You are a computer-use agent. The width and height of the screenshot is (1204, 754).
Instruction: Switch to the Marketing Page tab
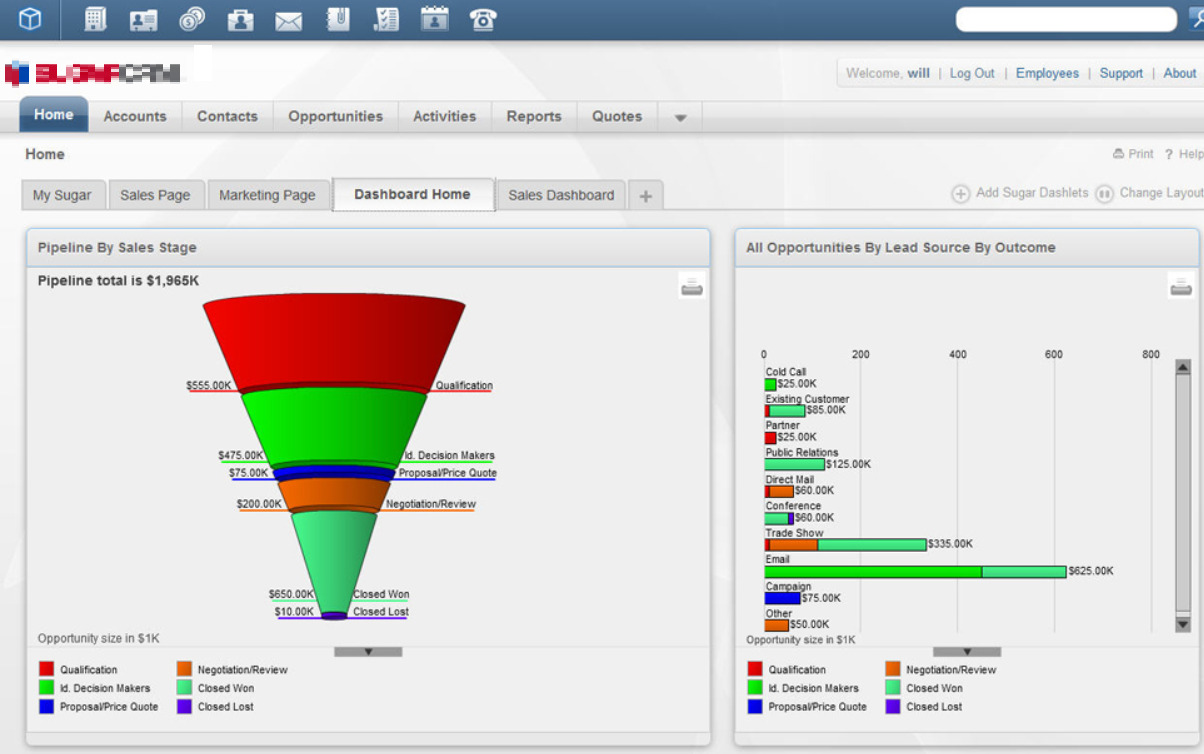click(267, 195)
